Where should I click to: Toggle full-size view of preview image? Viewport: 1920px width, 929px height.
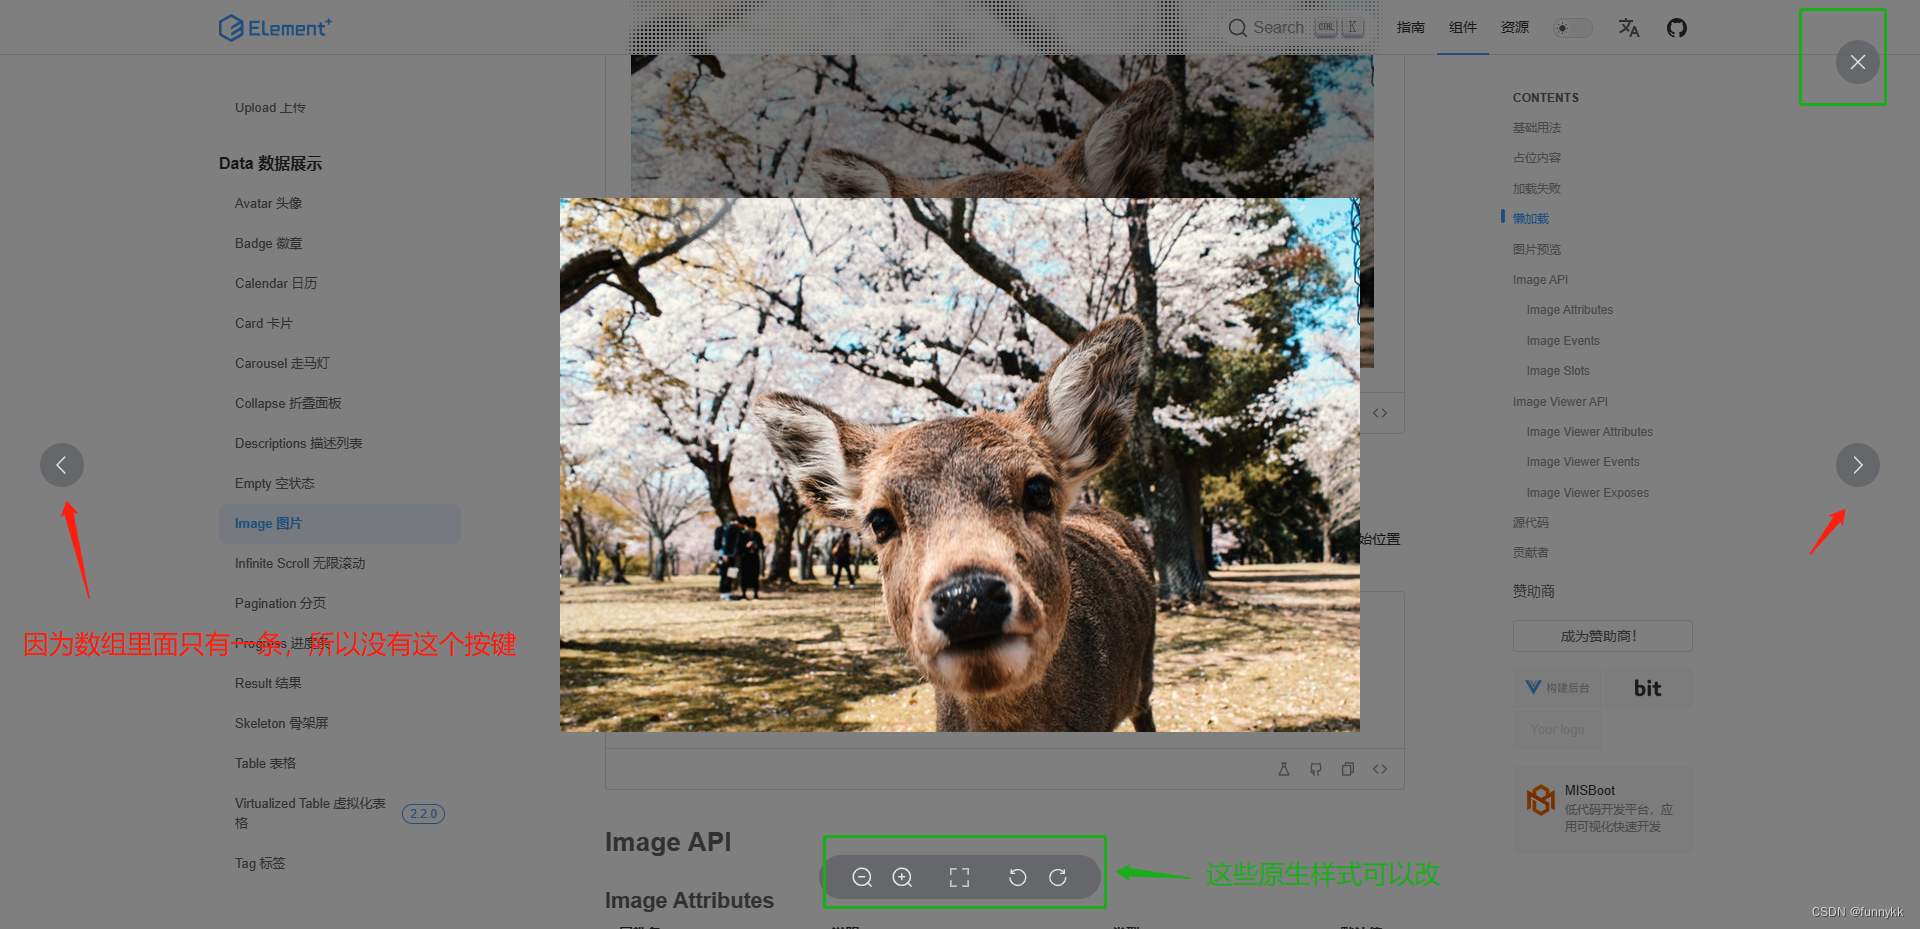point(959,877)
